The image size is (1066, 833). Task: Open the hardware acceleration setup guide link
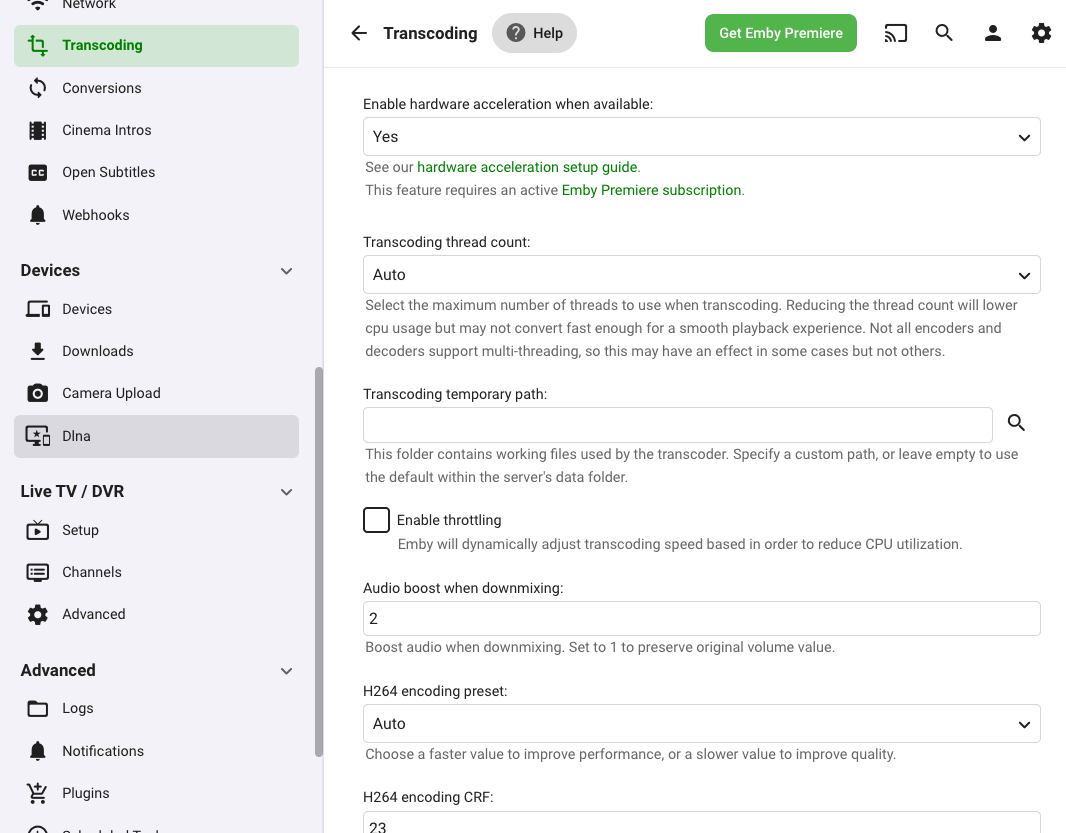click(527, 167)
